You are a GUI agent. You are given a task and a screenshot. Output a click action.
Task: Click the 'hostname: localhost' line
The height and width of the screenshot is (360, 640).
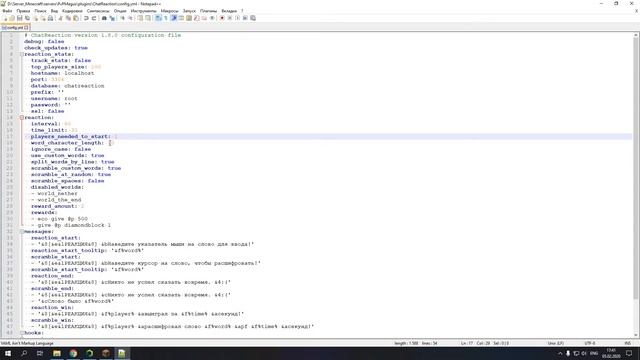[x=62, y=73]
